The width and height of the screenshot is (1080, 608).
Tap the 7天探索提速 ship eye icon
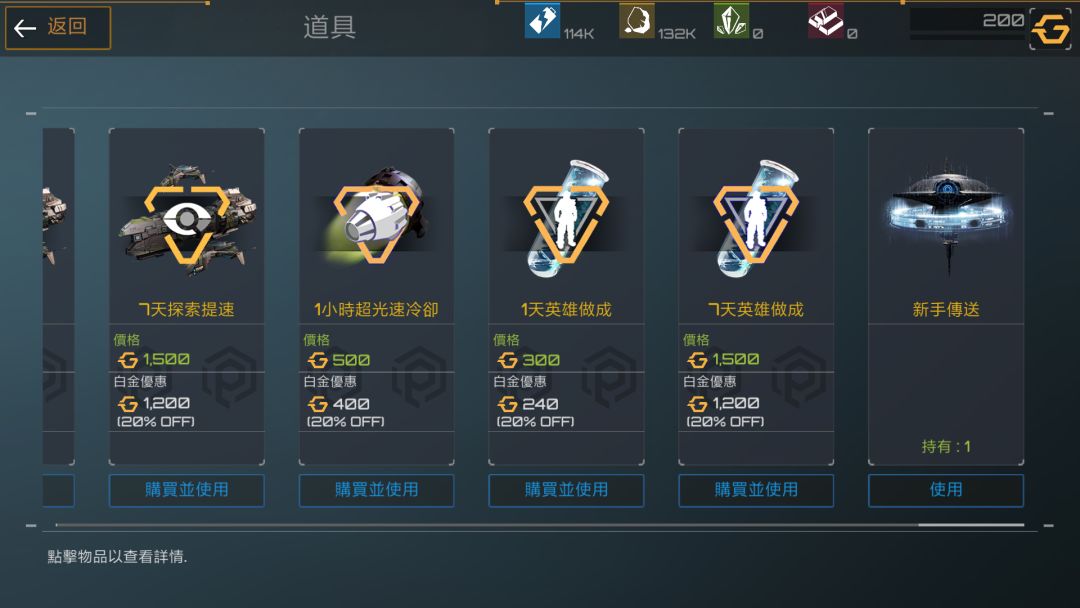(187, 220)
